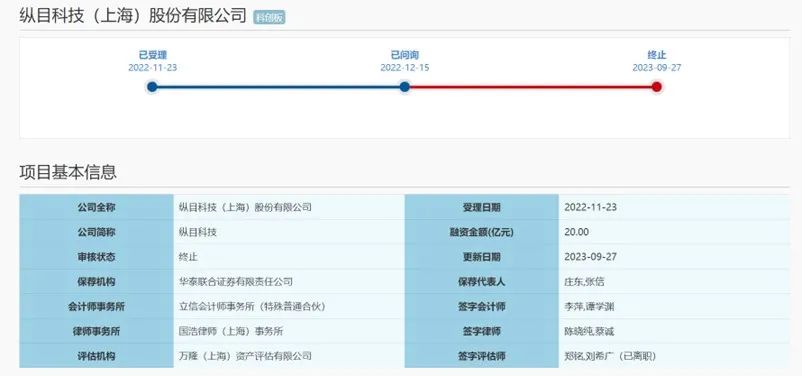This screenshot has height=376, width=802.
Task: Click the 融资金额(亿元) label cell
Action: pos(481,232)
